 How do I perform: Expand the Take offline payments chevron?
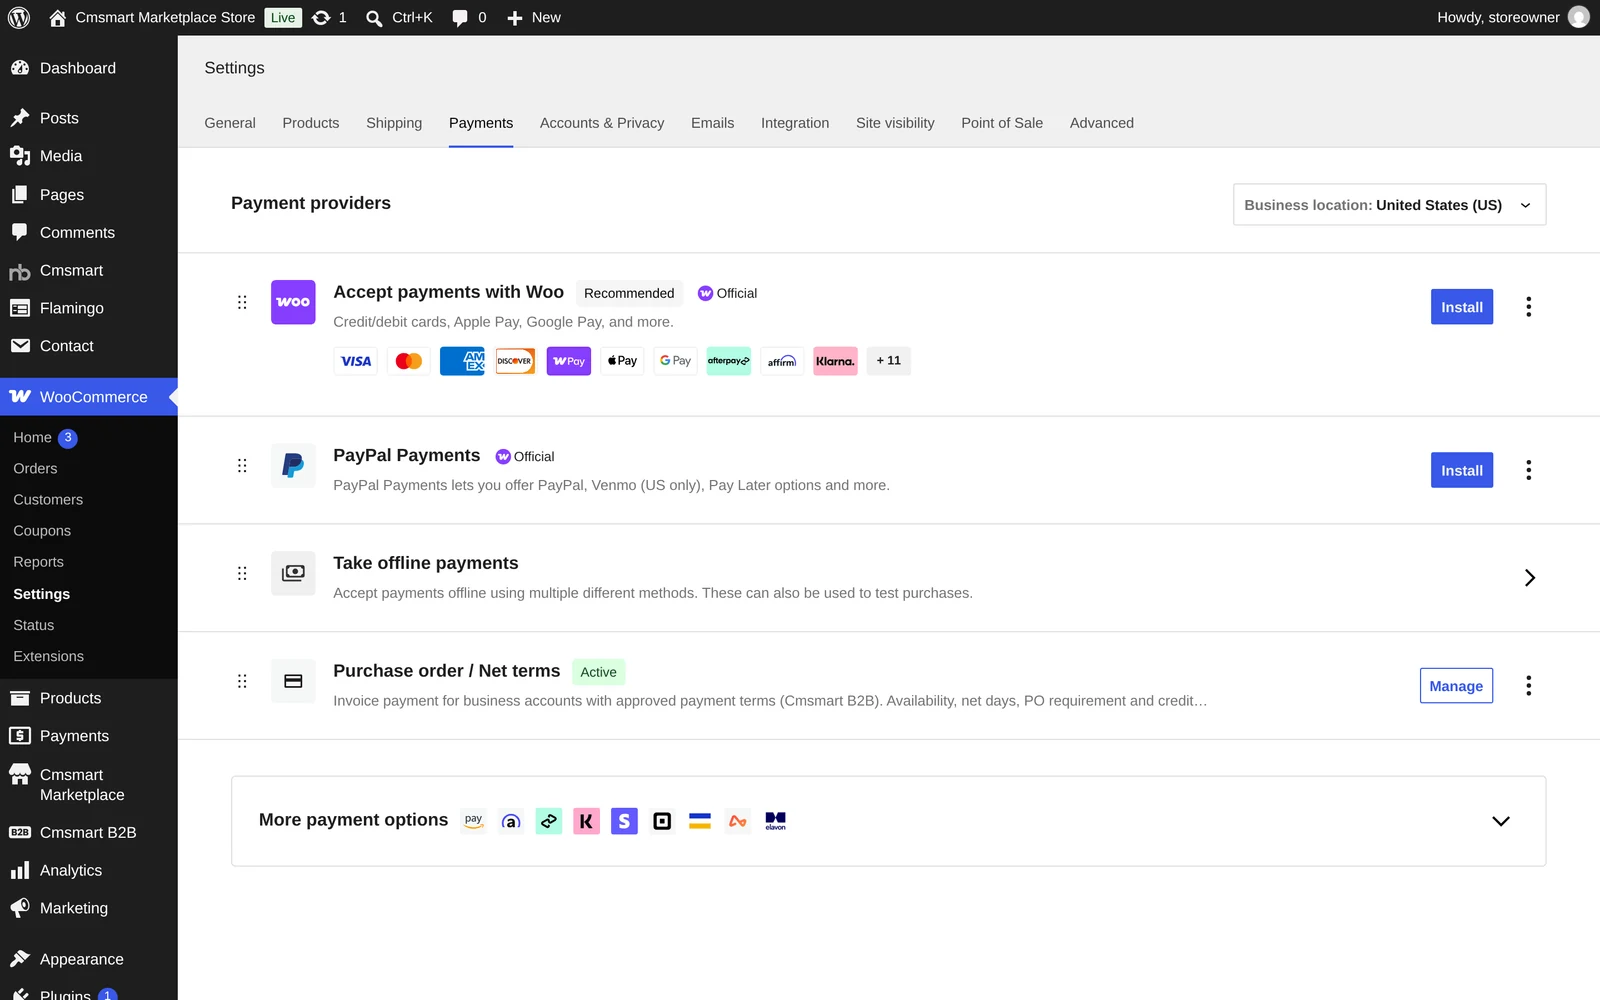click(x=1529, y=578)
